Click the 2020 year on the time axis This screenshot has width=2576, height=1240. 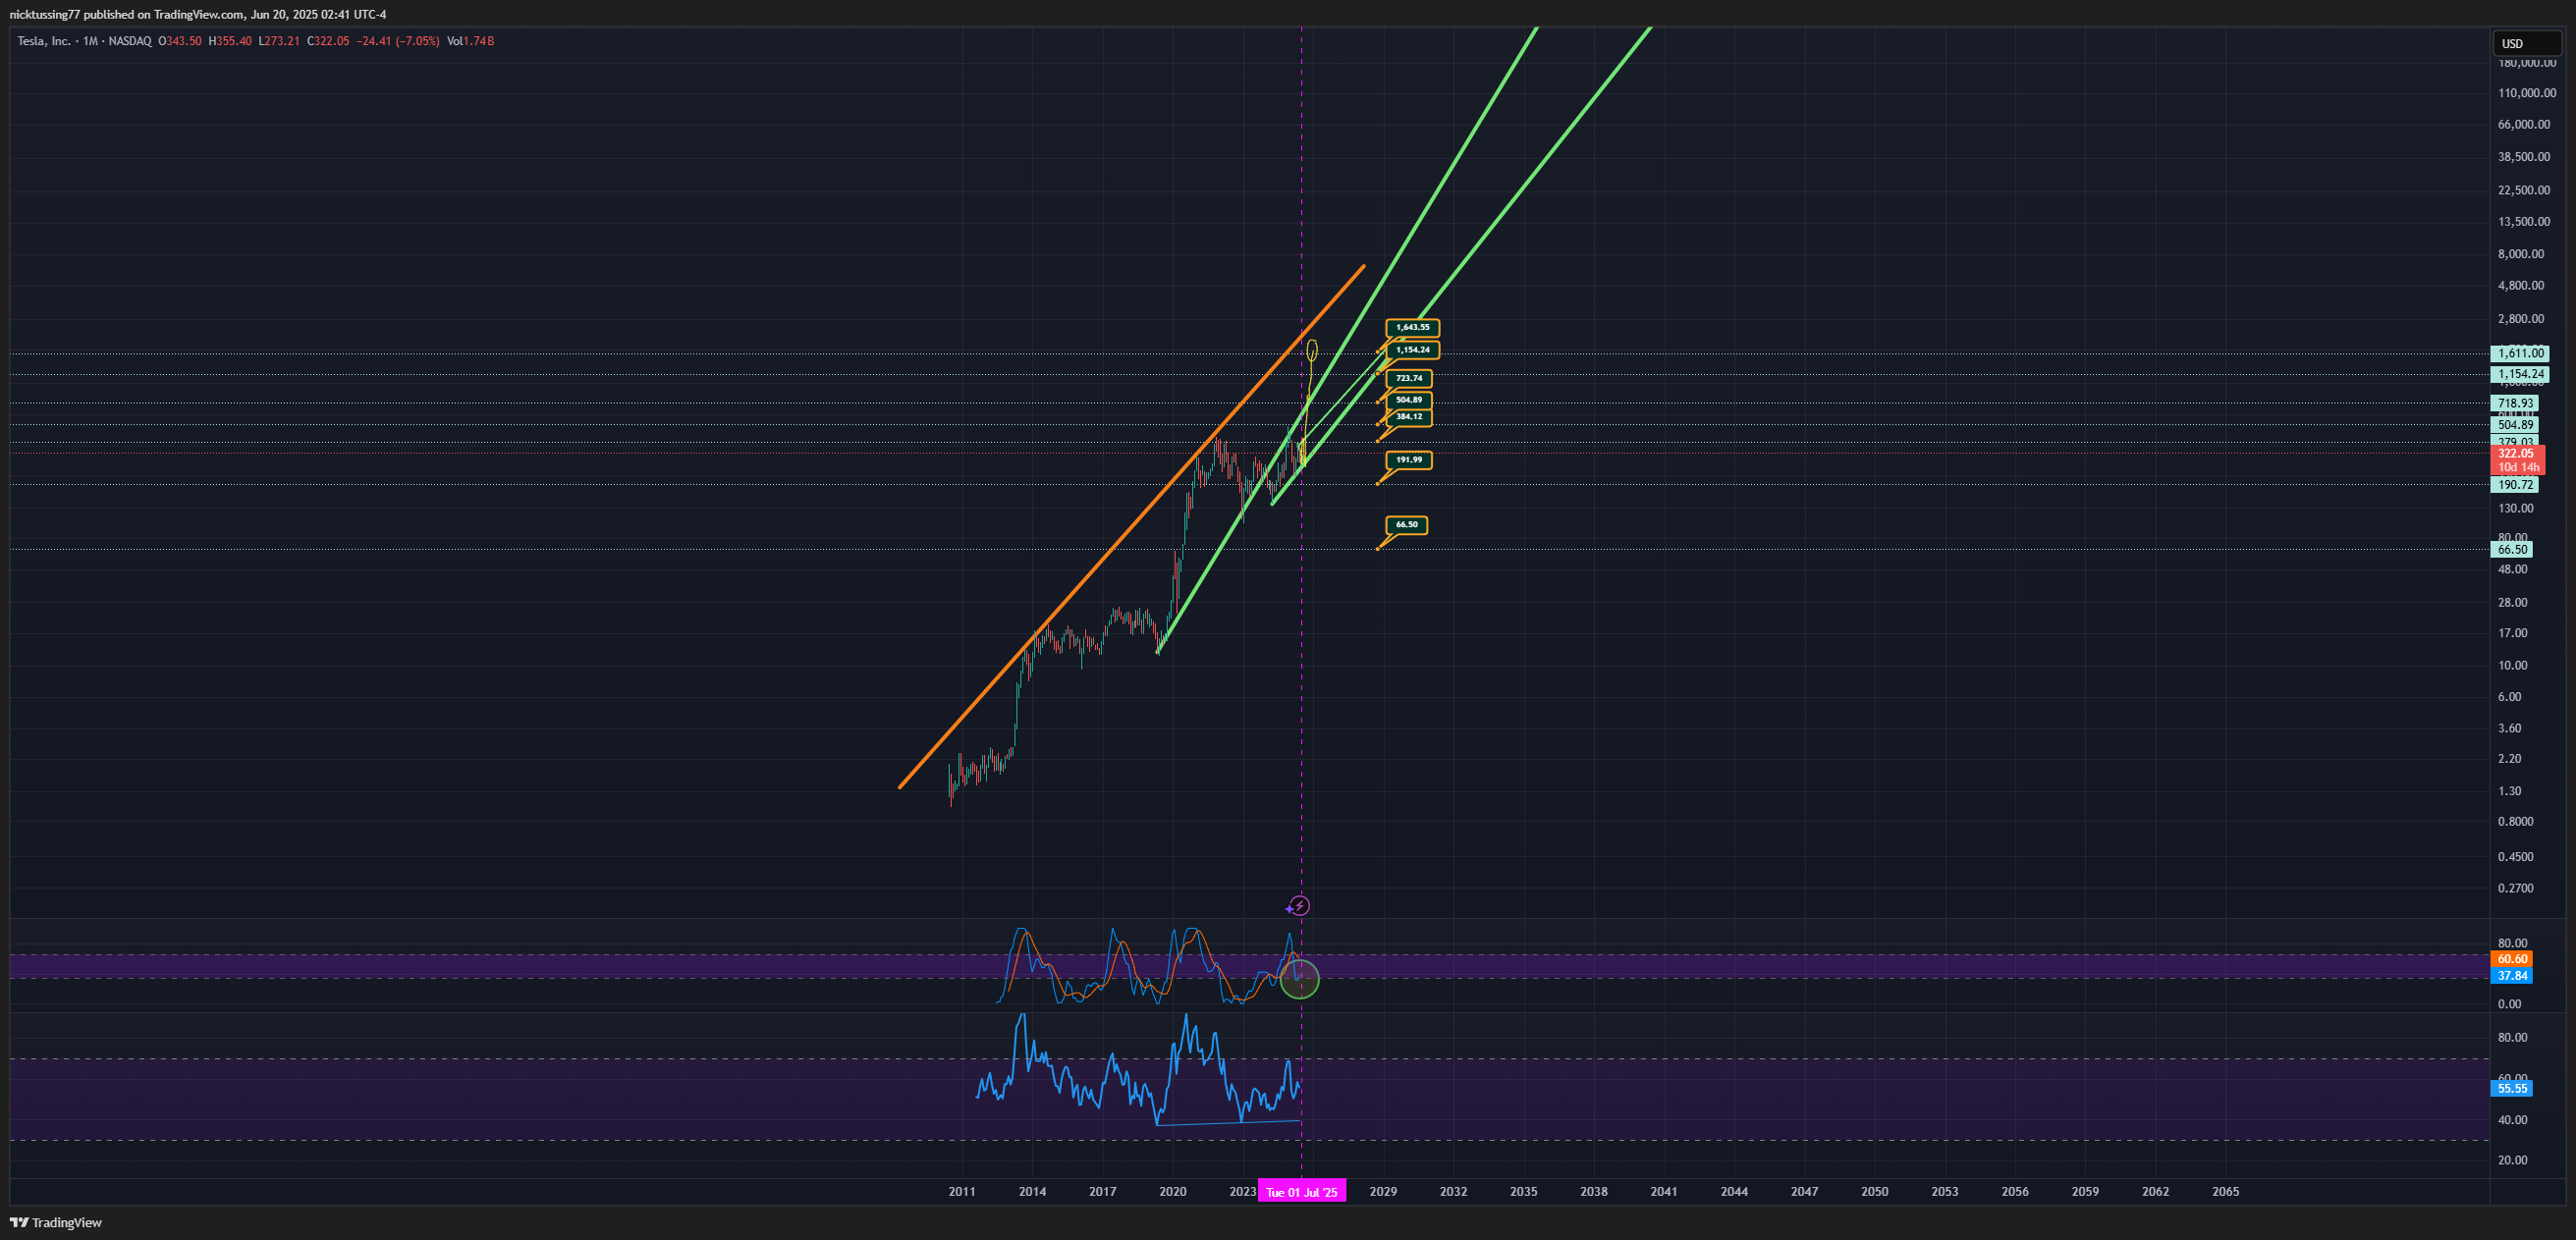[1172, 1191]
